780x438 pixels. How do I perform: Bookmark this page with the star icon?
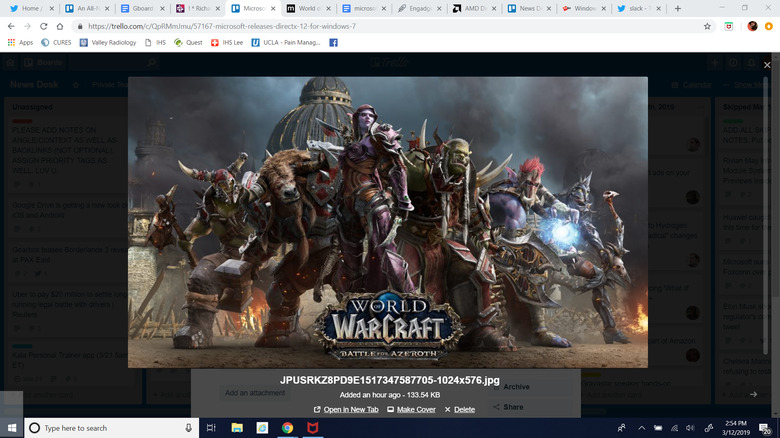[707, 26]
